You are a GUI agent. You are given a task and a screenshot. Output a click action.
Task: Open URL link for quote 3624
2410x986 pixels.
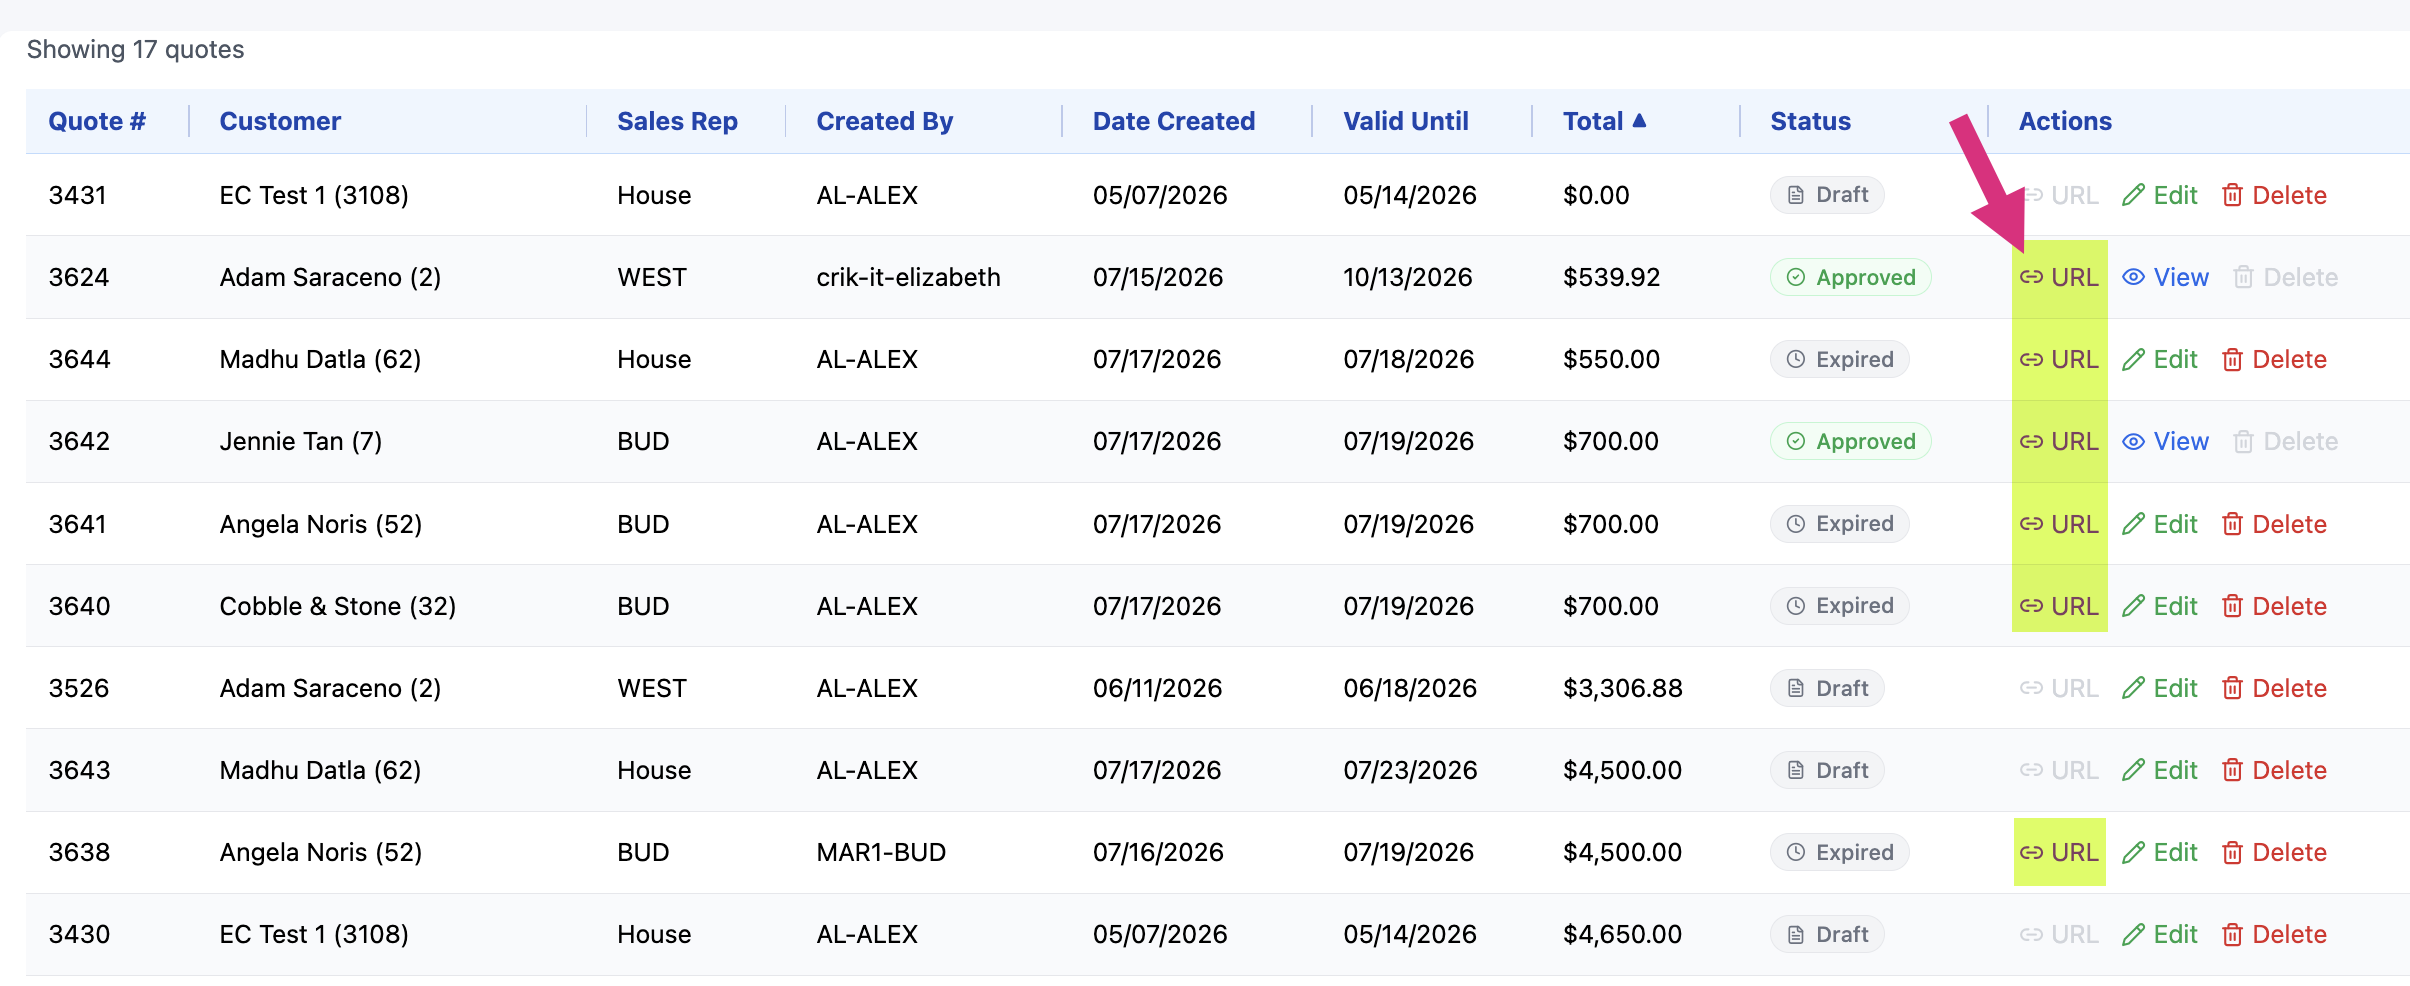pos(2059,278)
